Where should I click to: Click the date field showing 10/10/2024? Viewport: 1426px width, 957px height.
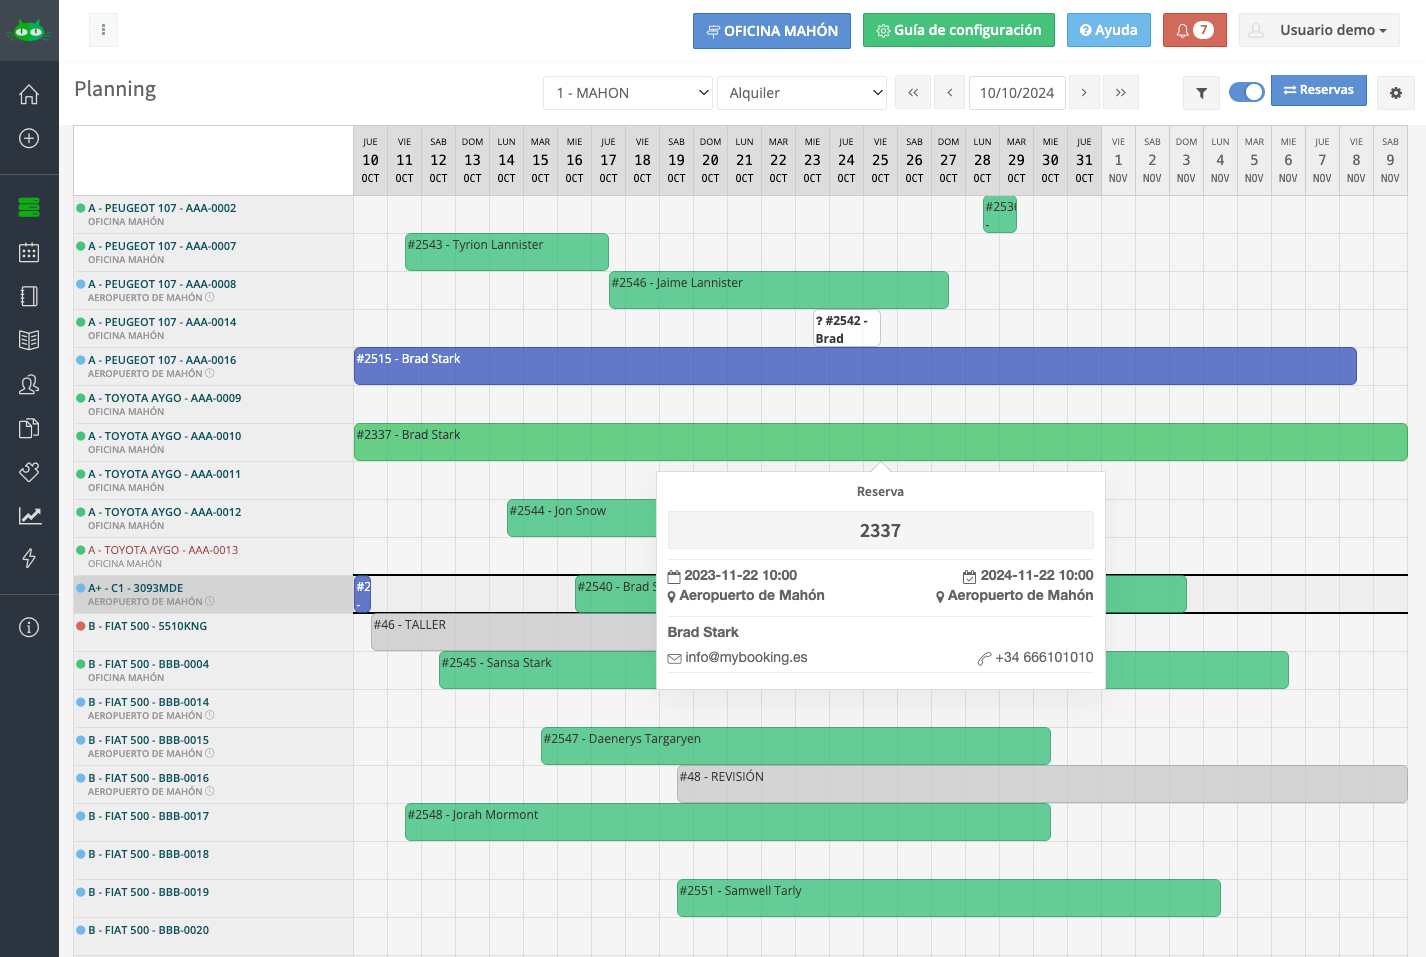coord(1017,93)
